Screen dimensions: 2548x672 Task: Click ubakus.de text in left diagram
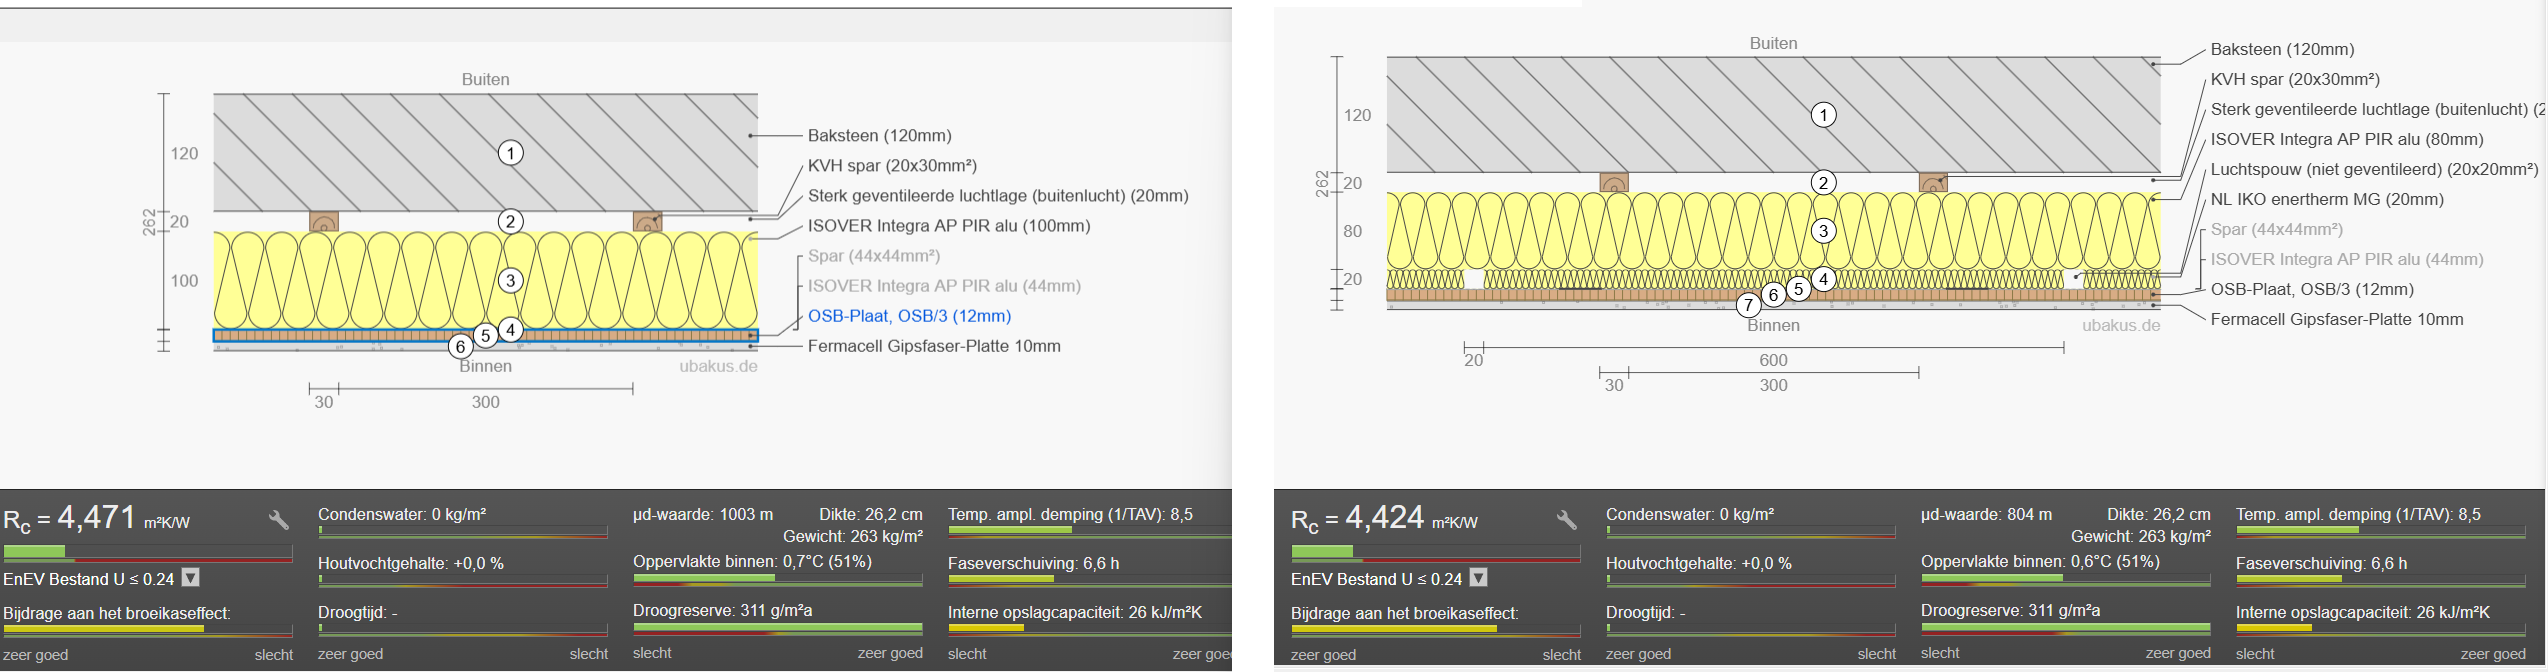719,367
